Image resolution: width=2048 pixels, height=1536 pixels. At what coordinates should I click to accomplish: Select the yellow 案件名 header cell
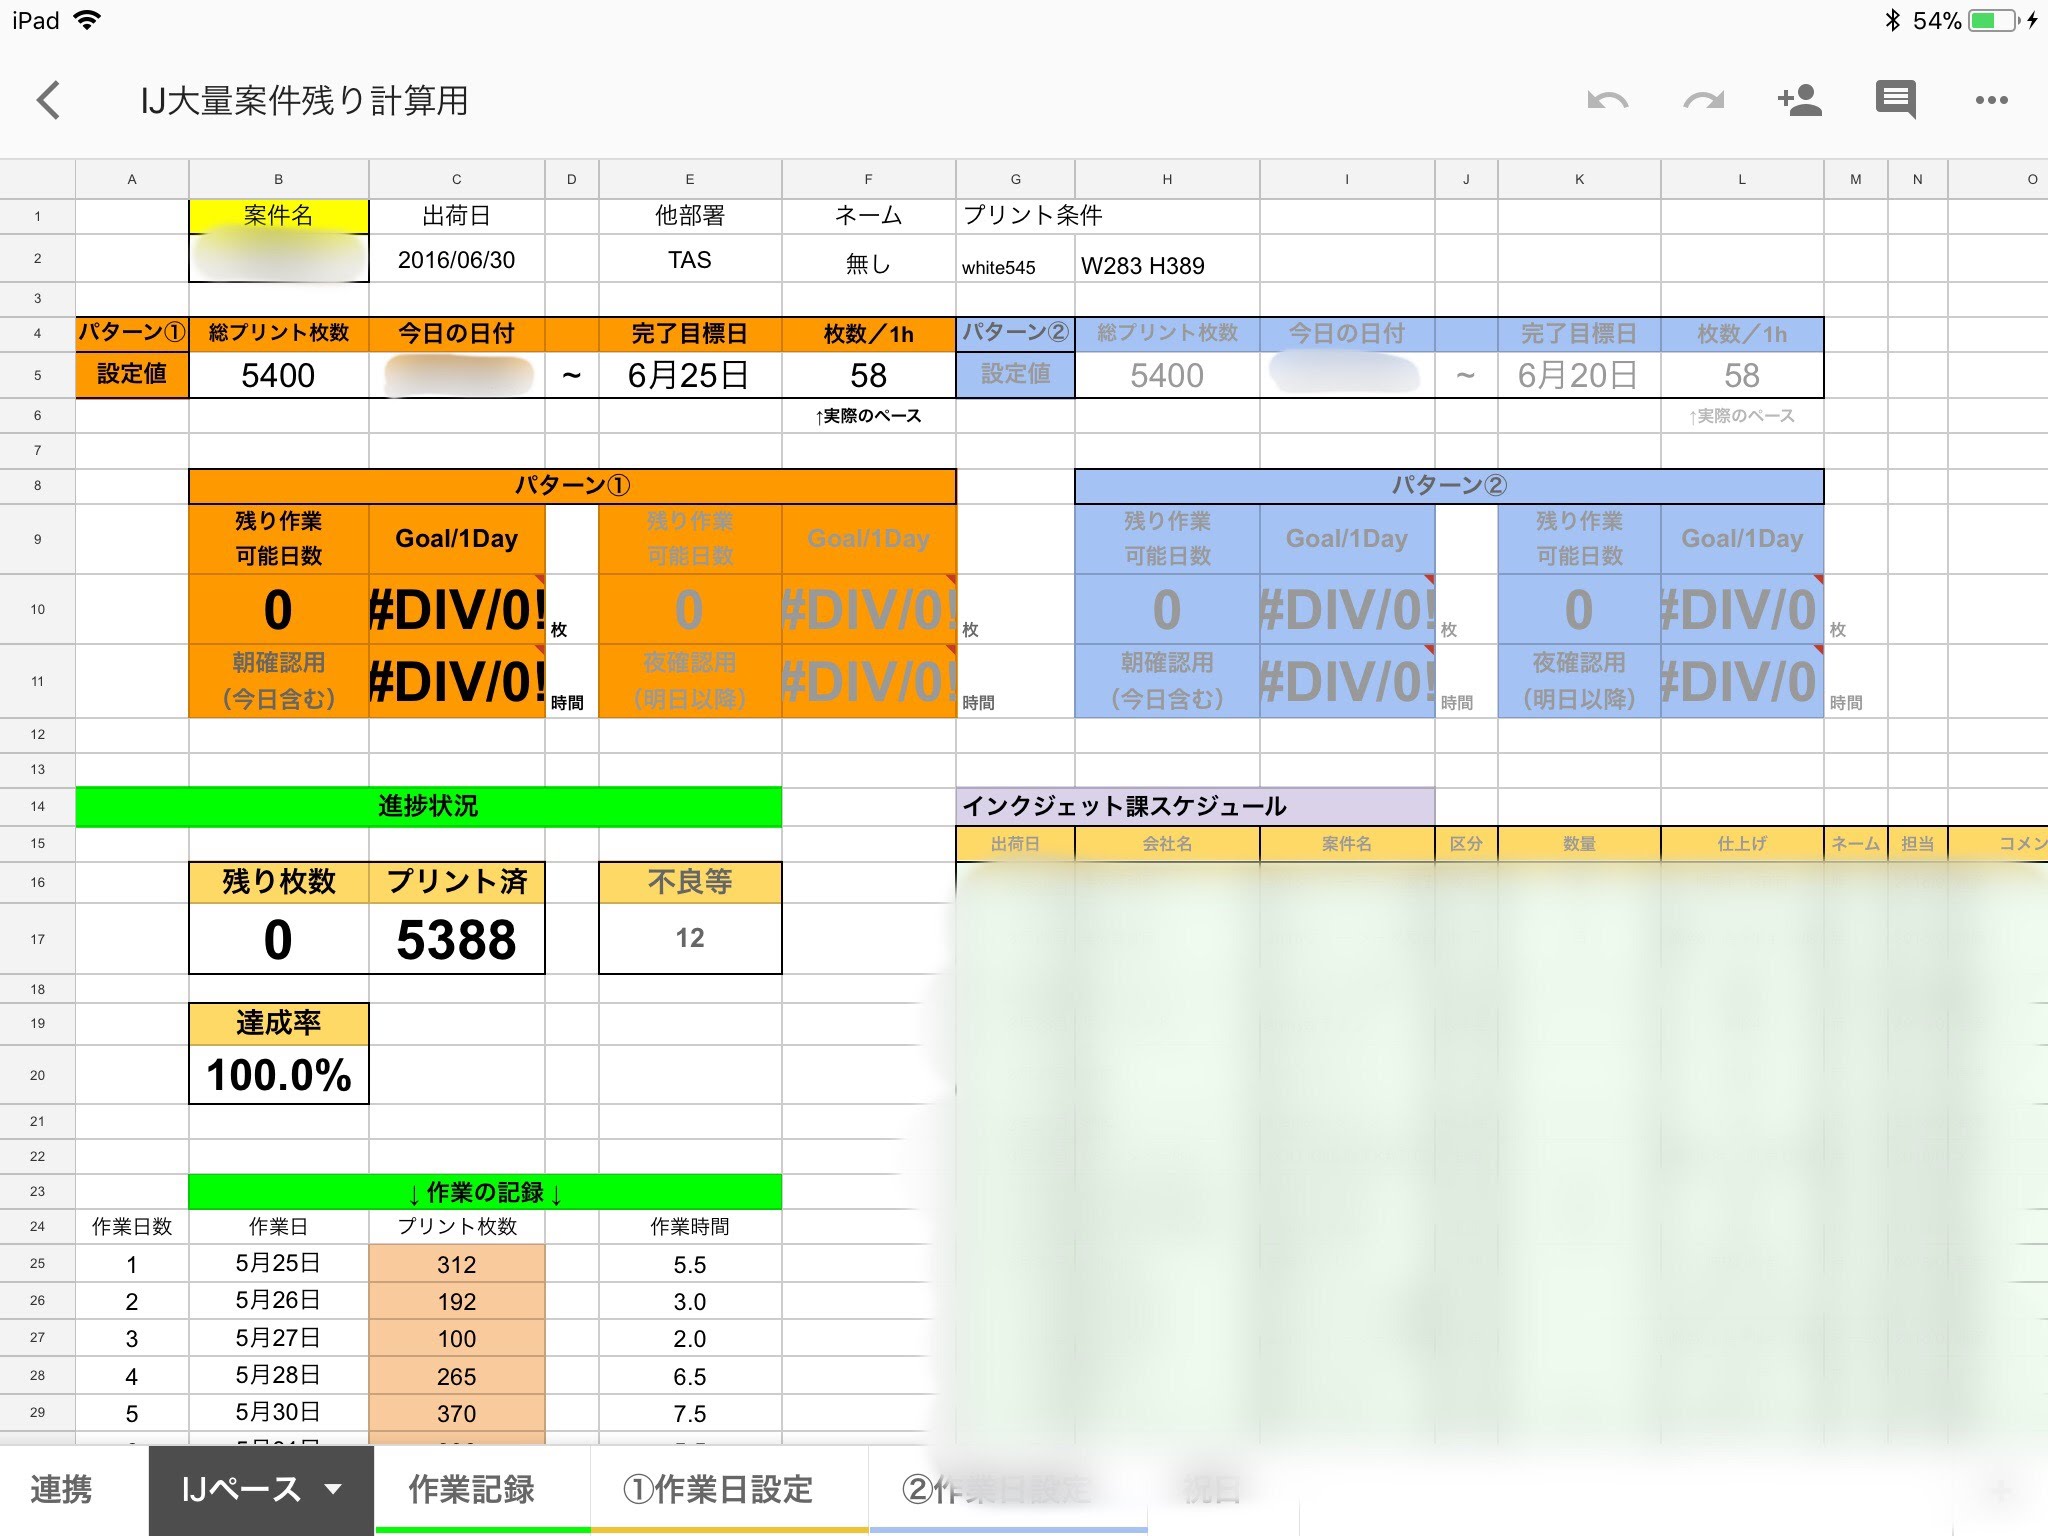click(x=278, y=216)
